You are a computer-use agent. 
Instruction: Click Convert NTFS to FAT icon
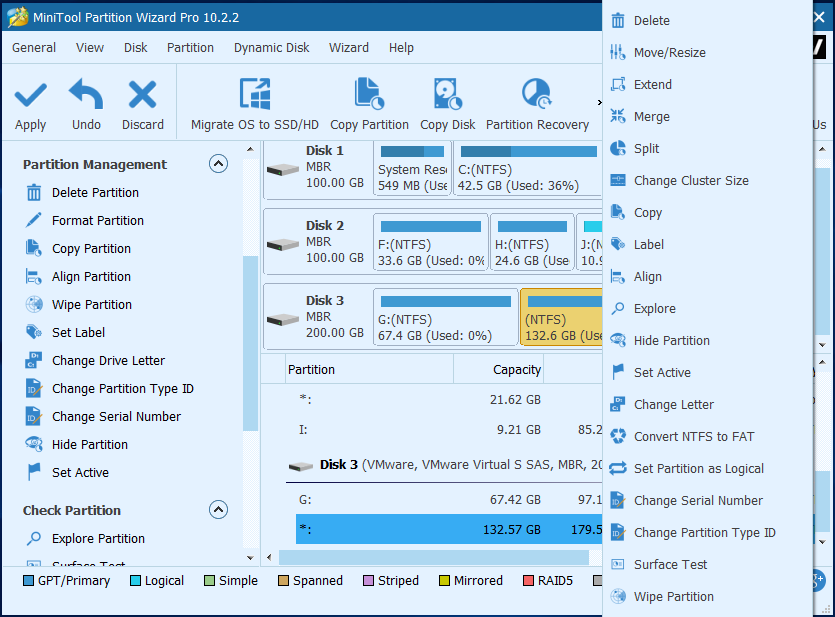(x=618, y=436)
